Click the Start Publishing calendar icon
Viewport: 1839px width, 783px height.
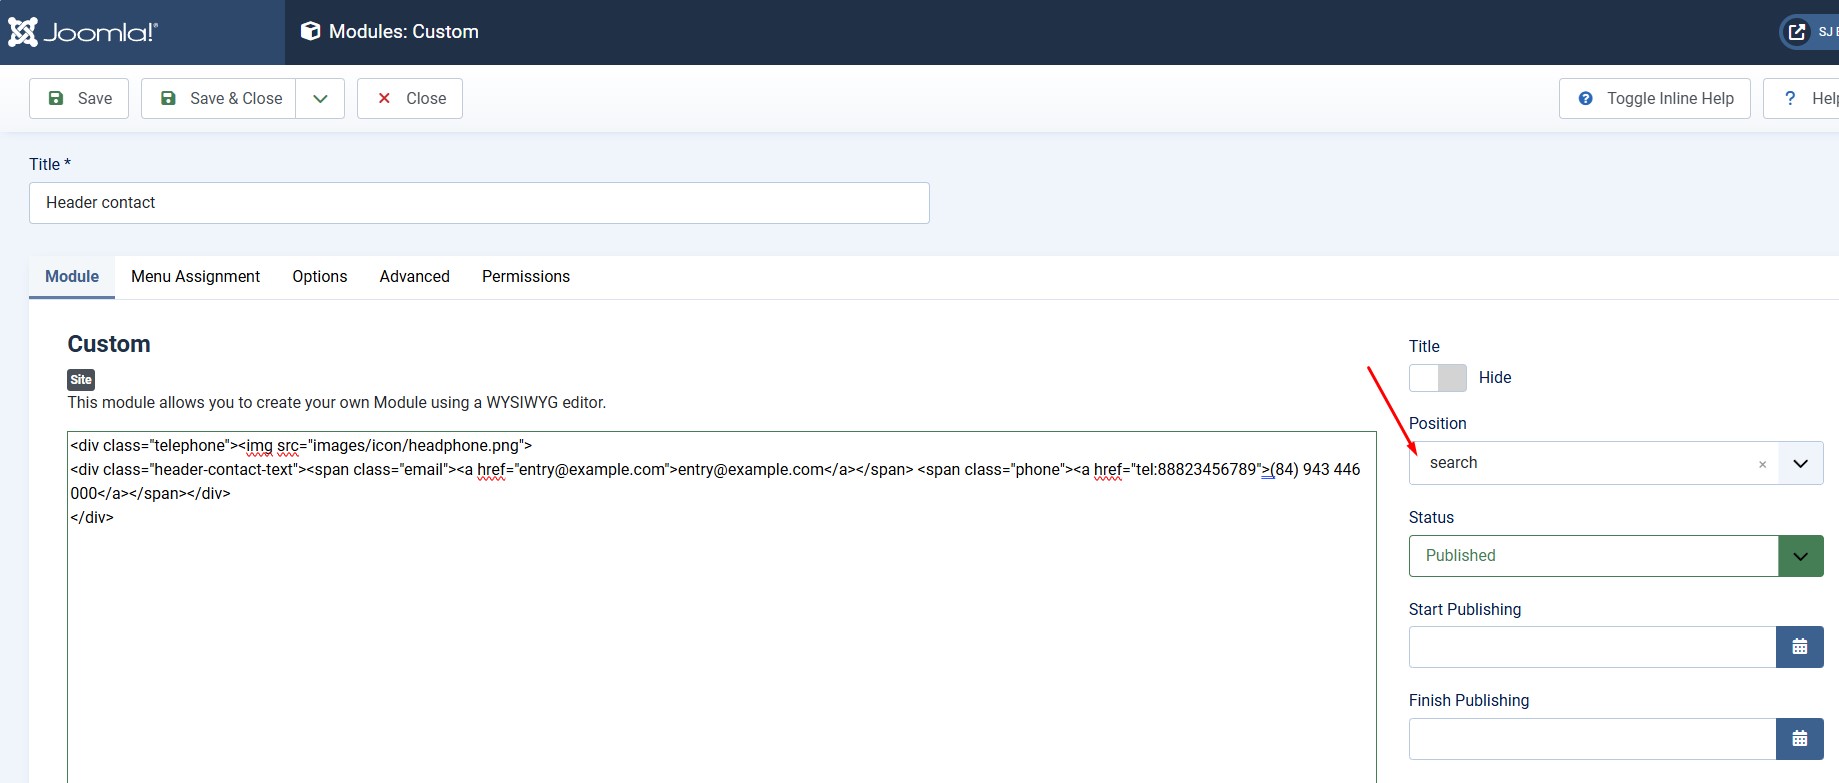(x=1799, y=647)
